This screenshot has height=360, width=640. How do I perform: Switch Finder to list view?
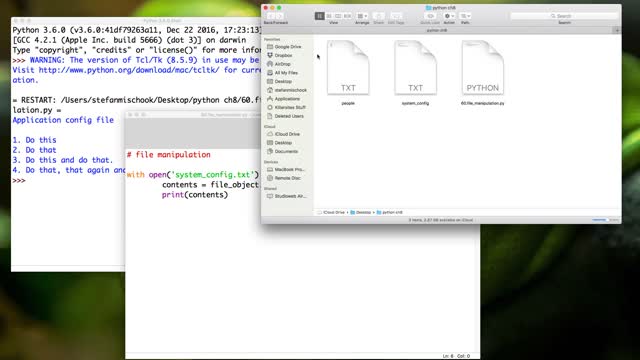click(329, 16)
